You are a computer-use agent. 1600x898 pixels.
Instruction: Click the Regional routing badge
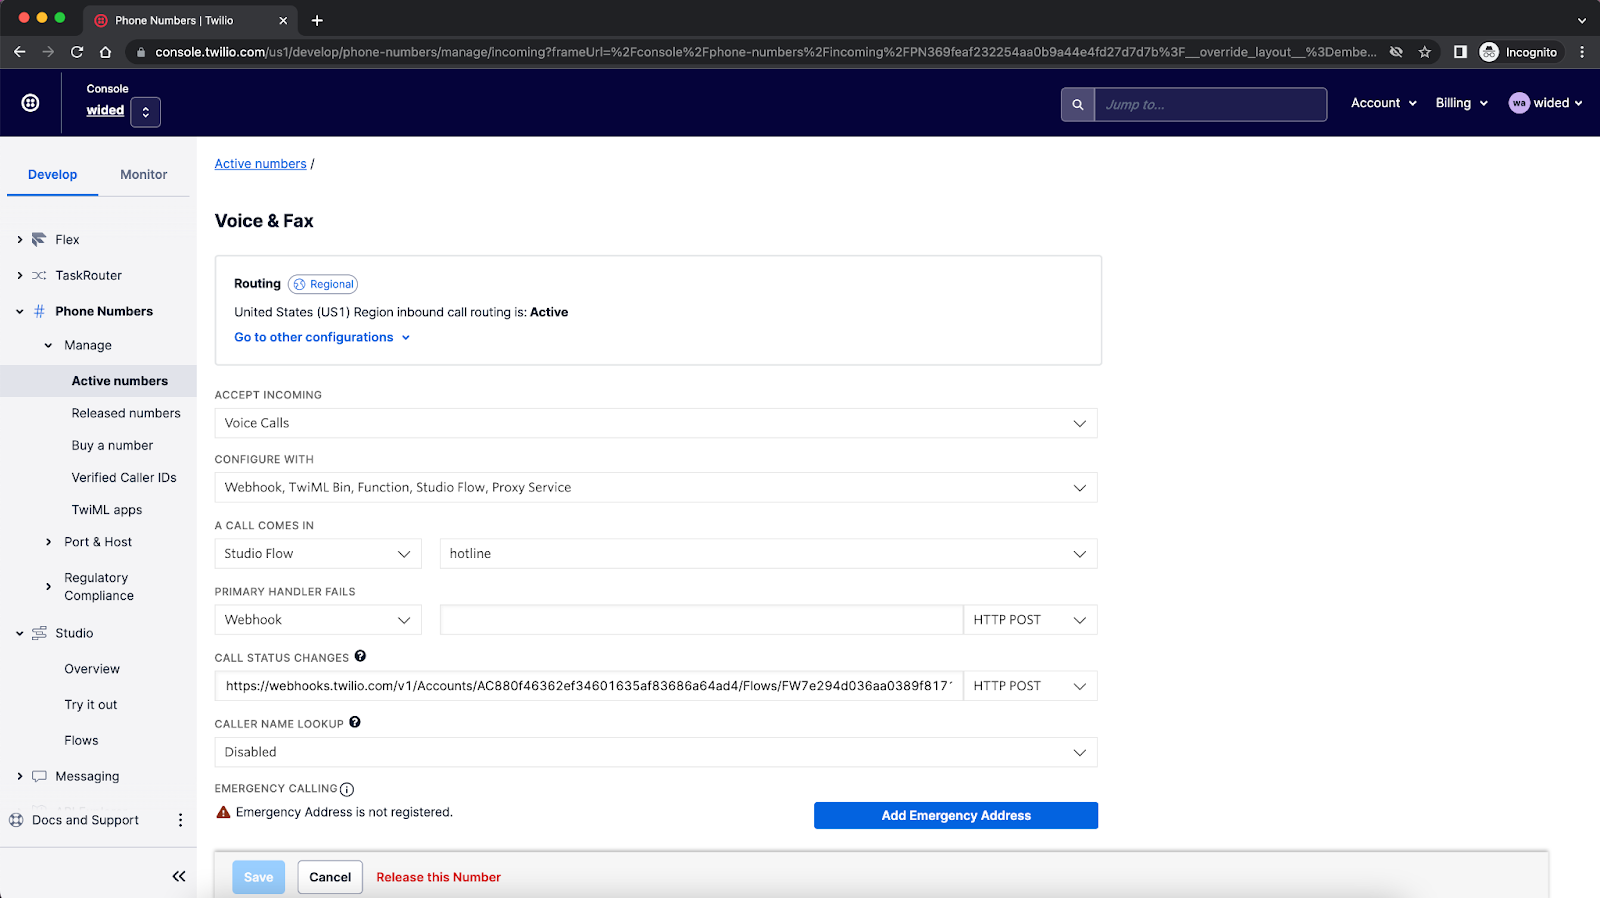(x=323, y=284)
